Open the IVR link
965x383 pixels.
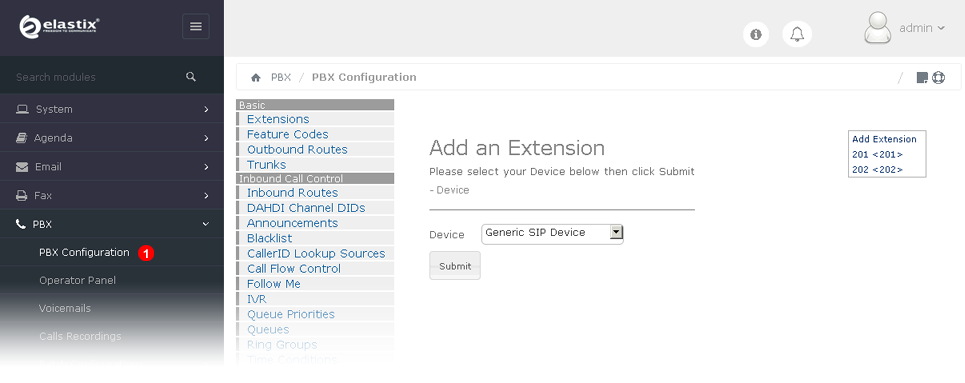pyautogui.click(x=257, y=299)
